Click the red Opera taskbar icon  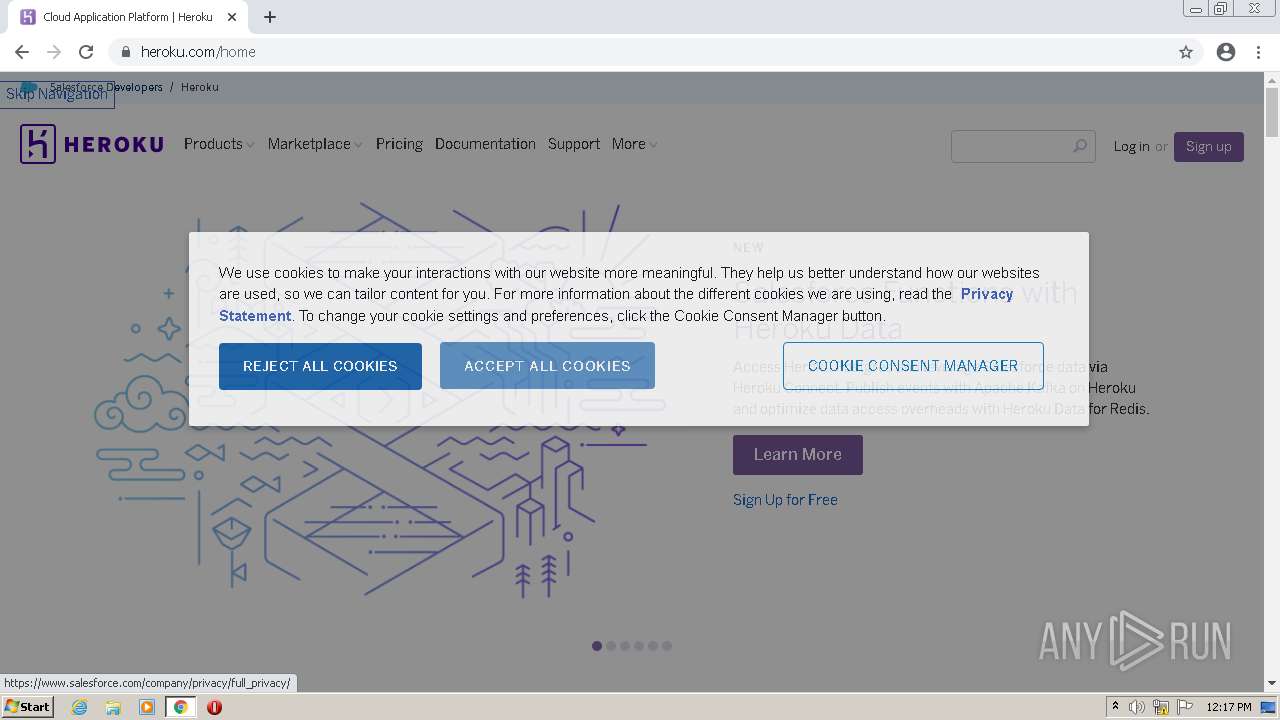click(214, 707)
